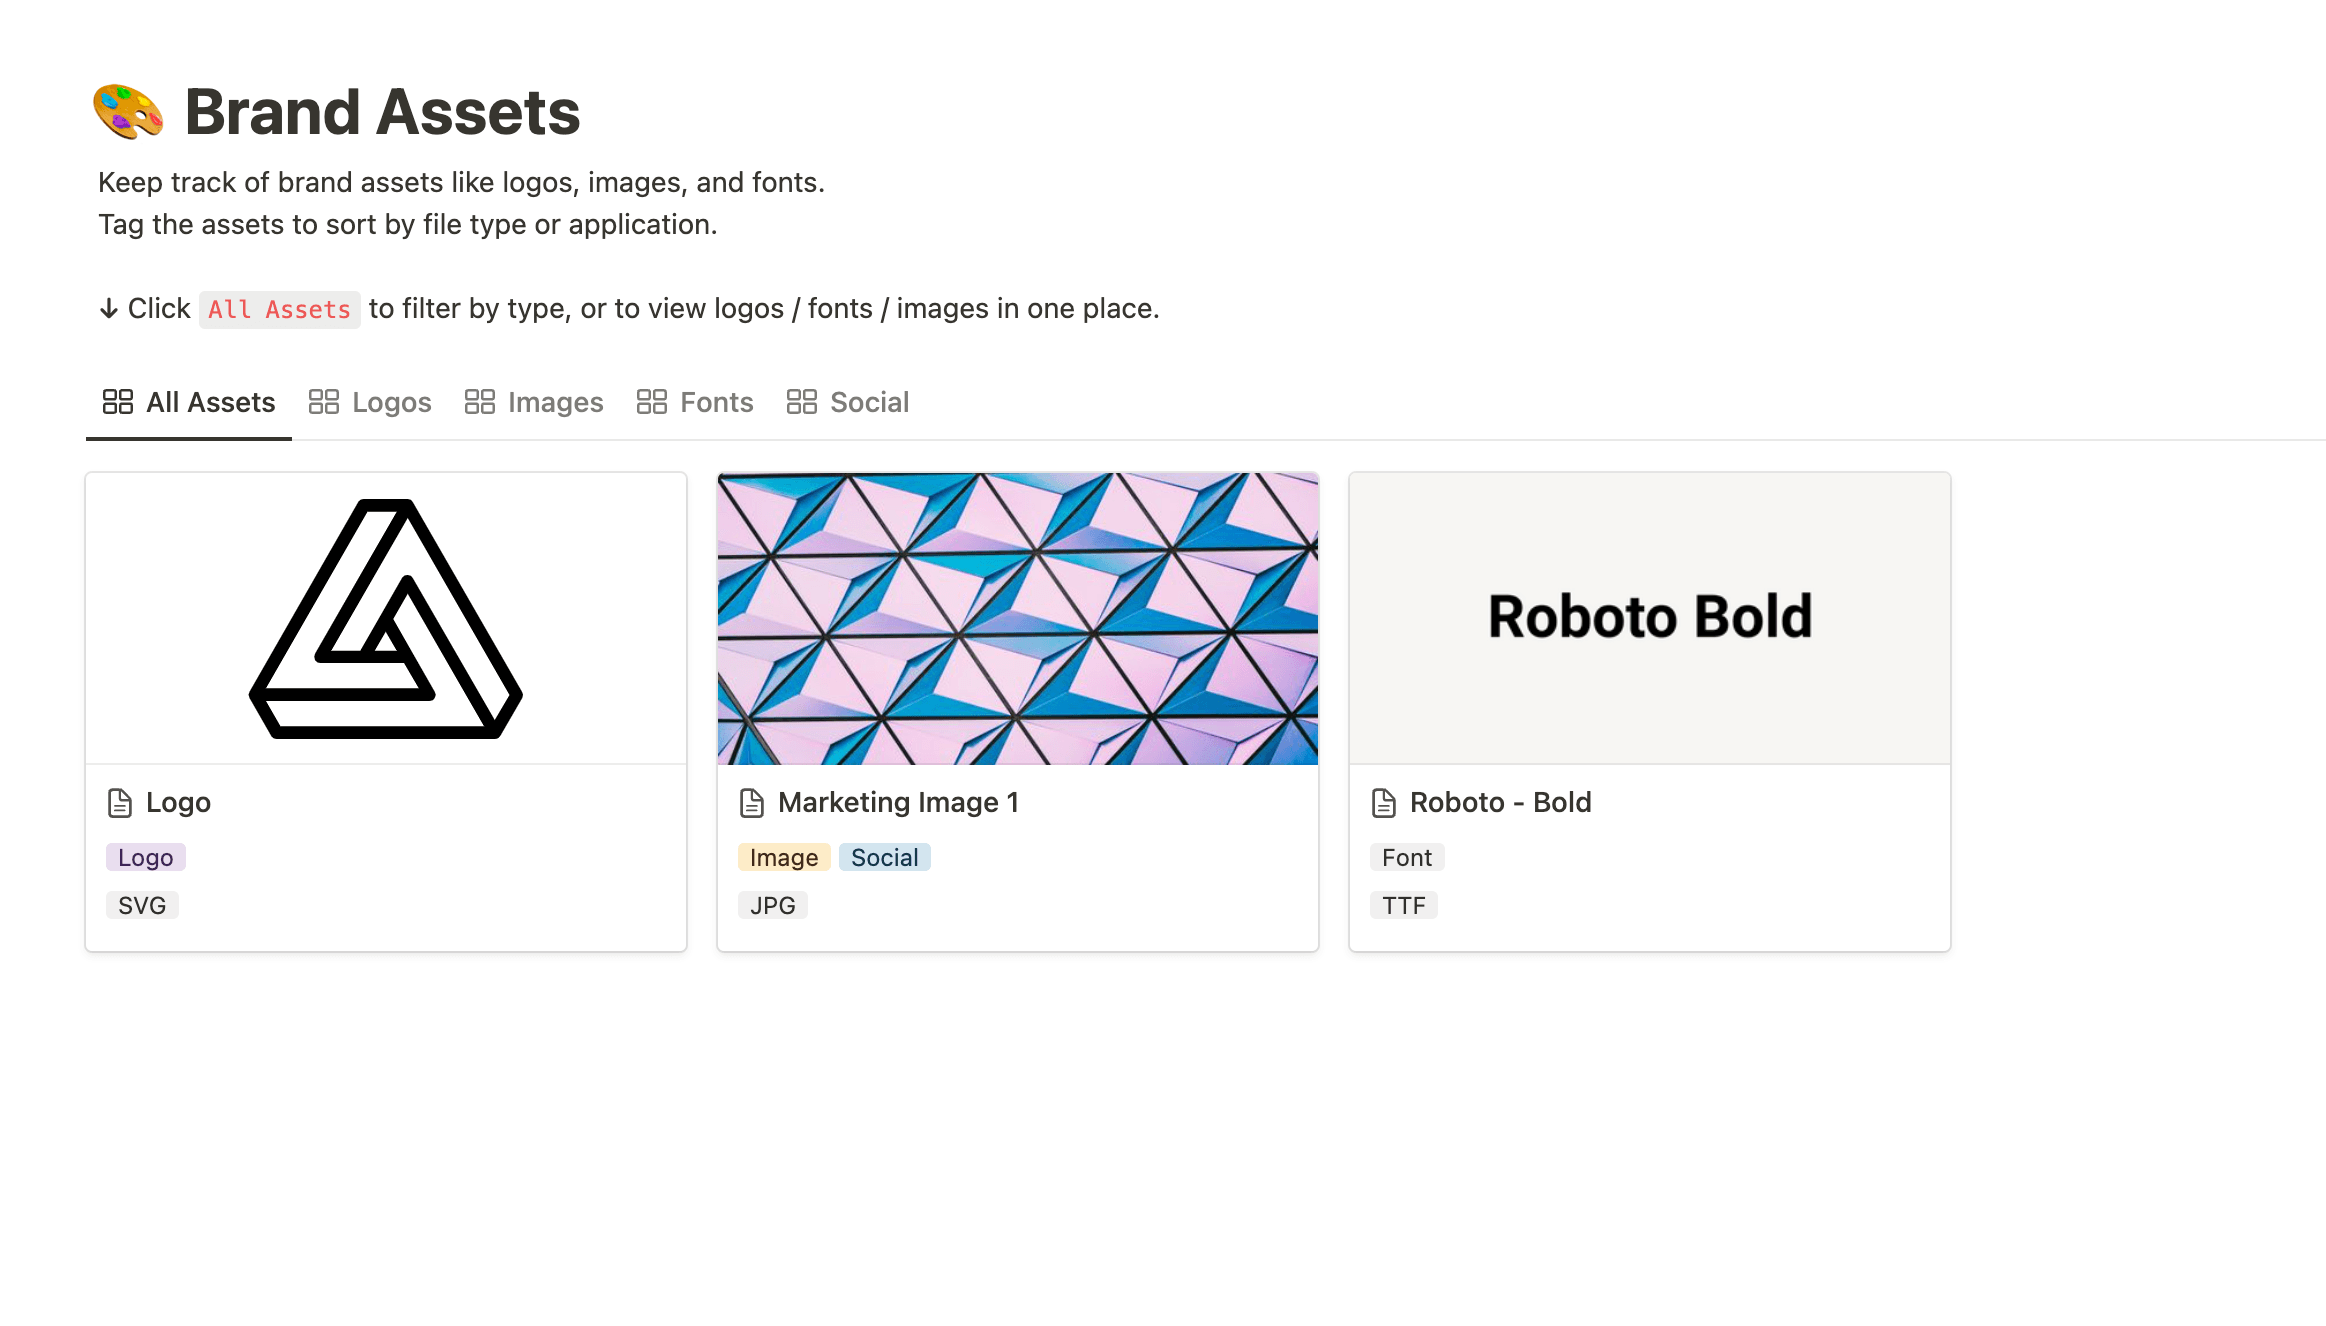
Task: Click the gallery icon beside Images
Action: click(479, 401)
